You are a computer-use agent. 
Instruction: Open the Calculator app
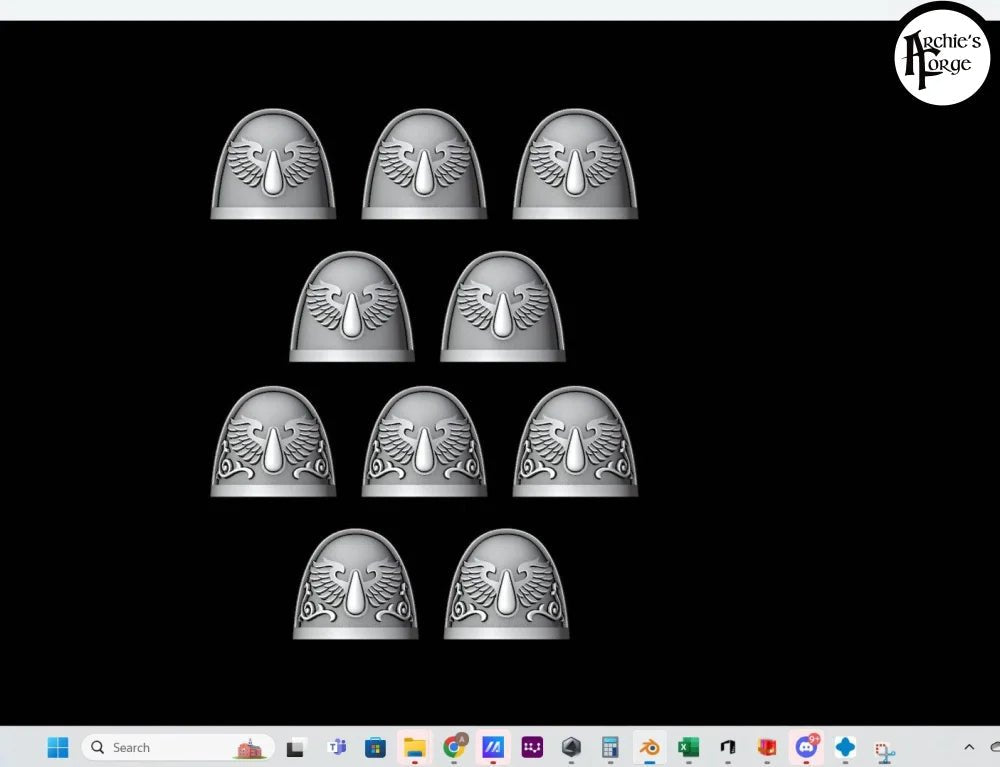click(610, 747)
